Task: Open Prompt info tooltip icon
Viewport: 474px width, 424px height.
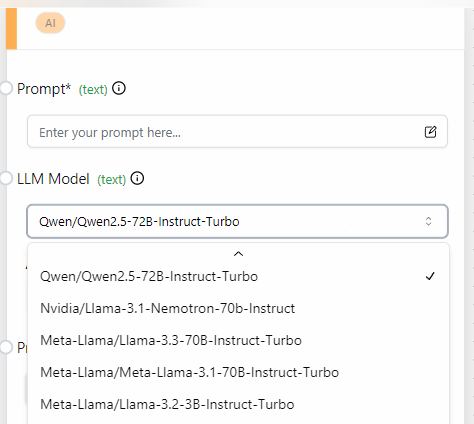Action: point(119,88)
